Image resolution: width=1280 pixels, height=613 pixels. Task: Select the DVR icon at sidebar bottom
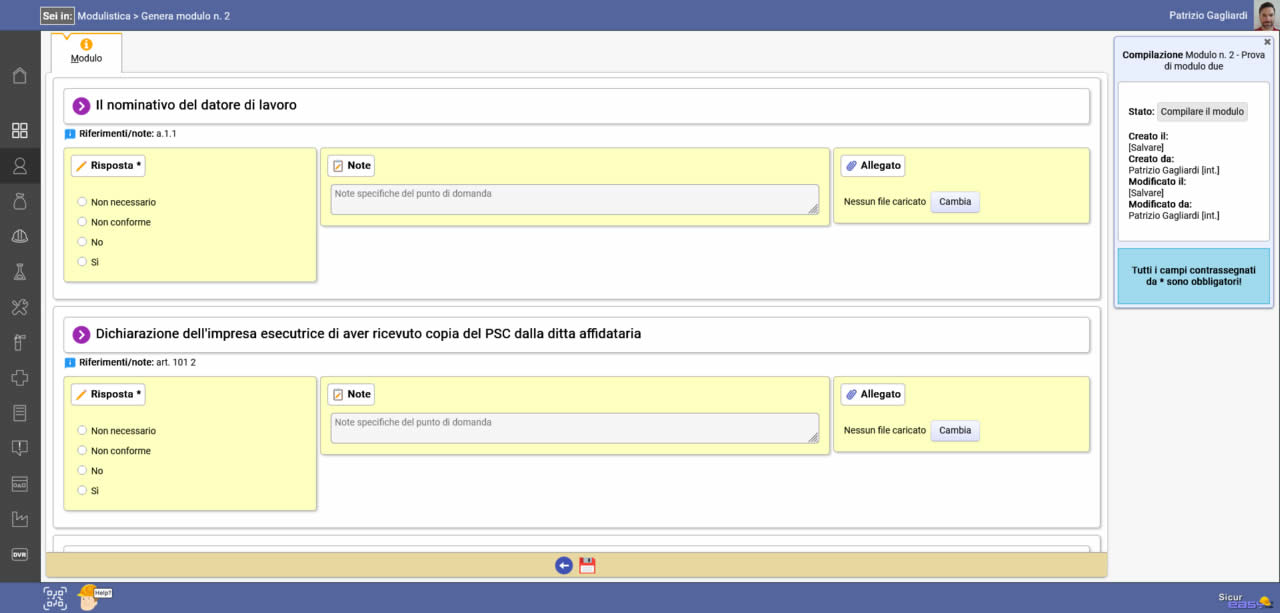coord(20,554)
